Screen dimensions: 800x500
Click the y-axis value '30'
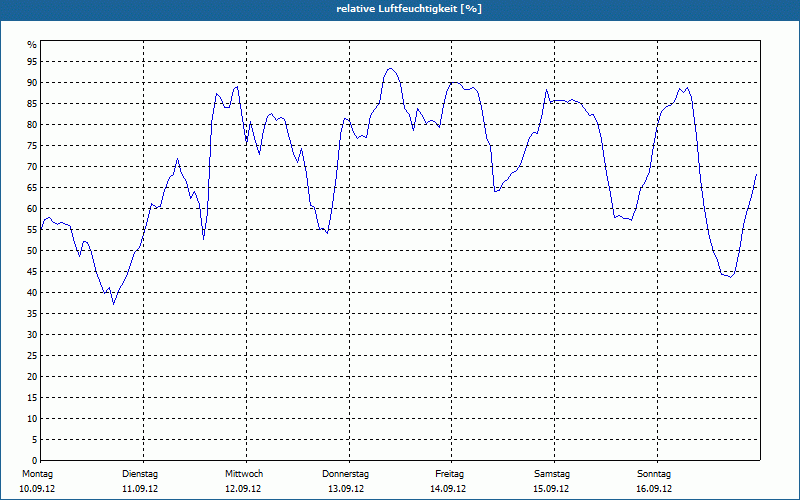coord(32,335)
